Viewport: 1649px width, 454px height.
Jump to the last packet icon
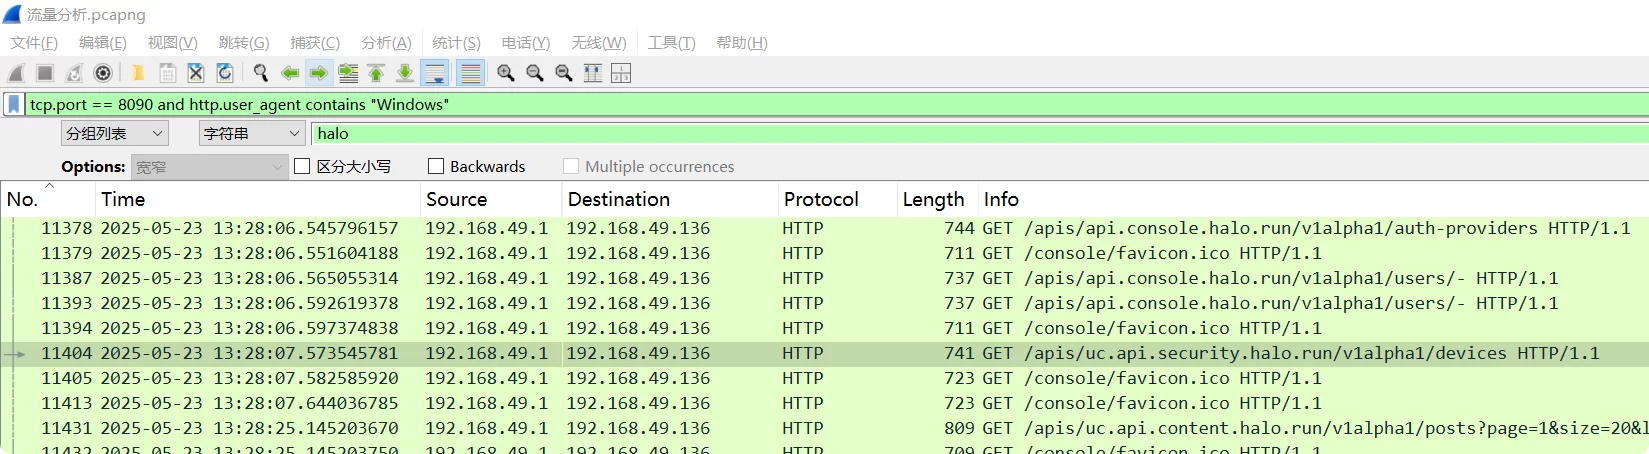click(405, 73)
